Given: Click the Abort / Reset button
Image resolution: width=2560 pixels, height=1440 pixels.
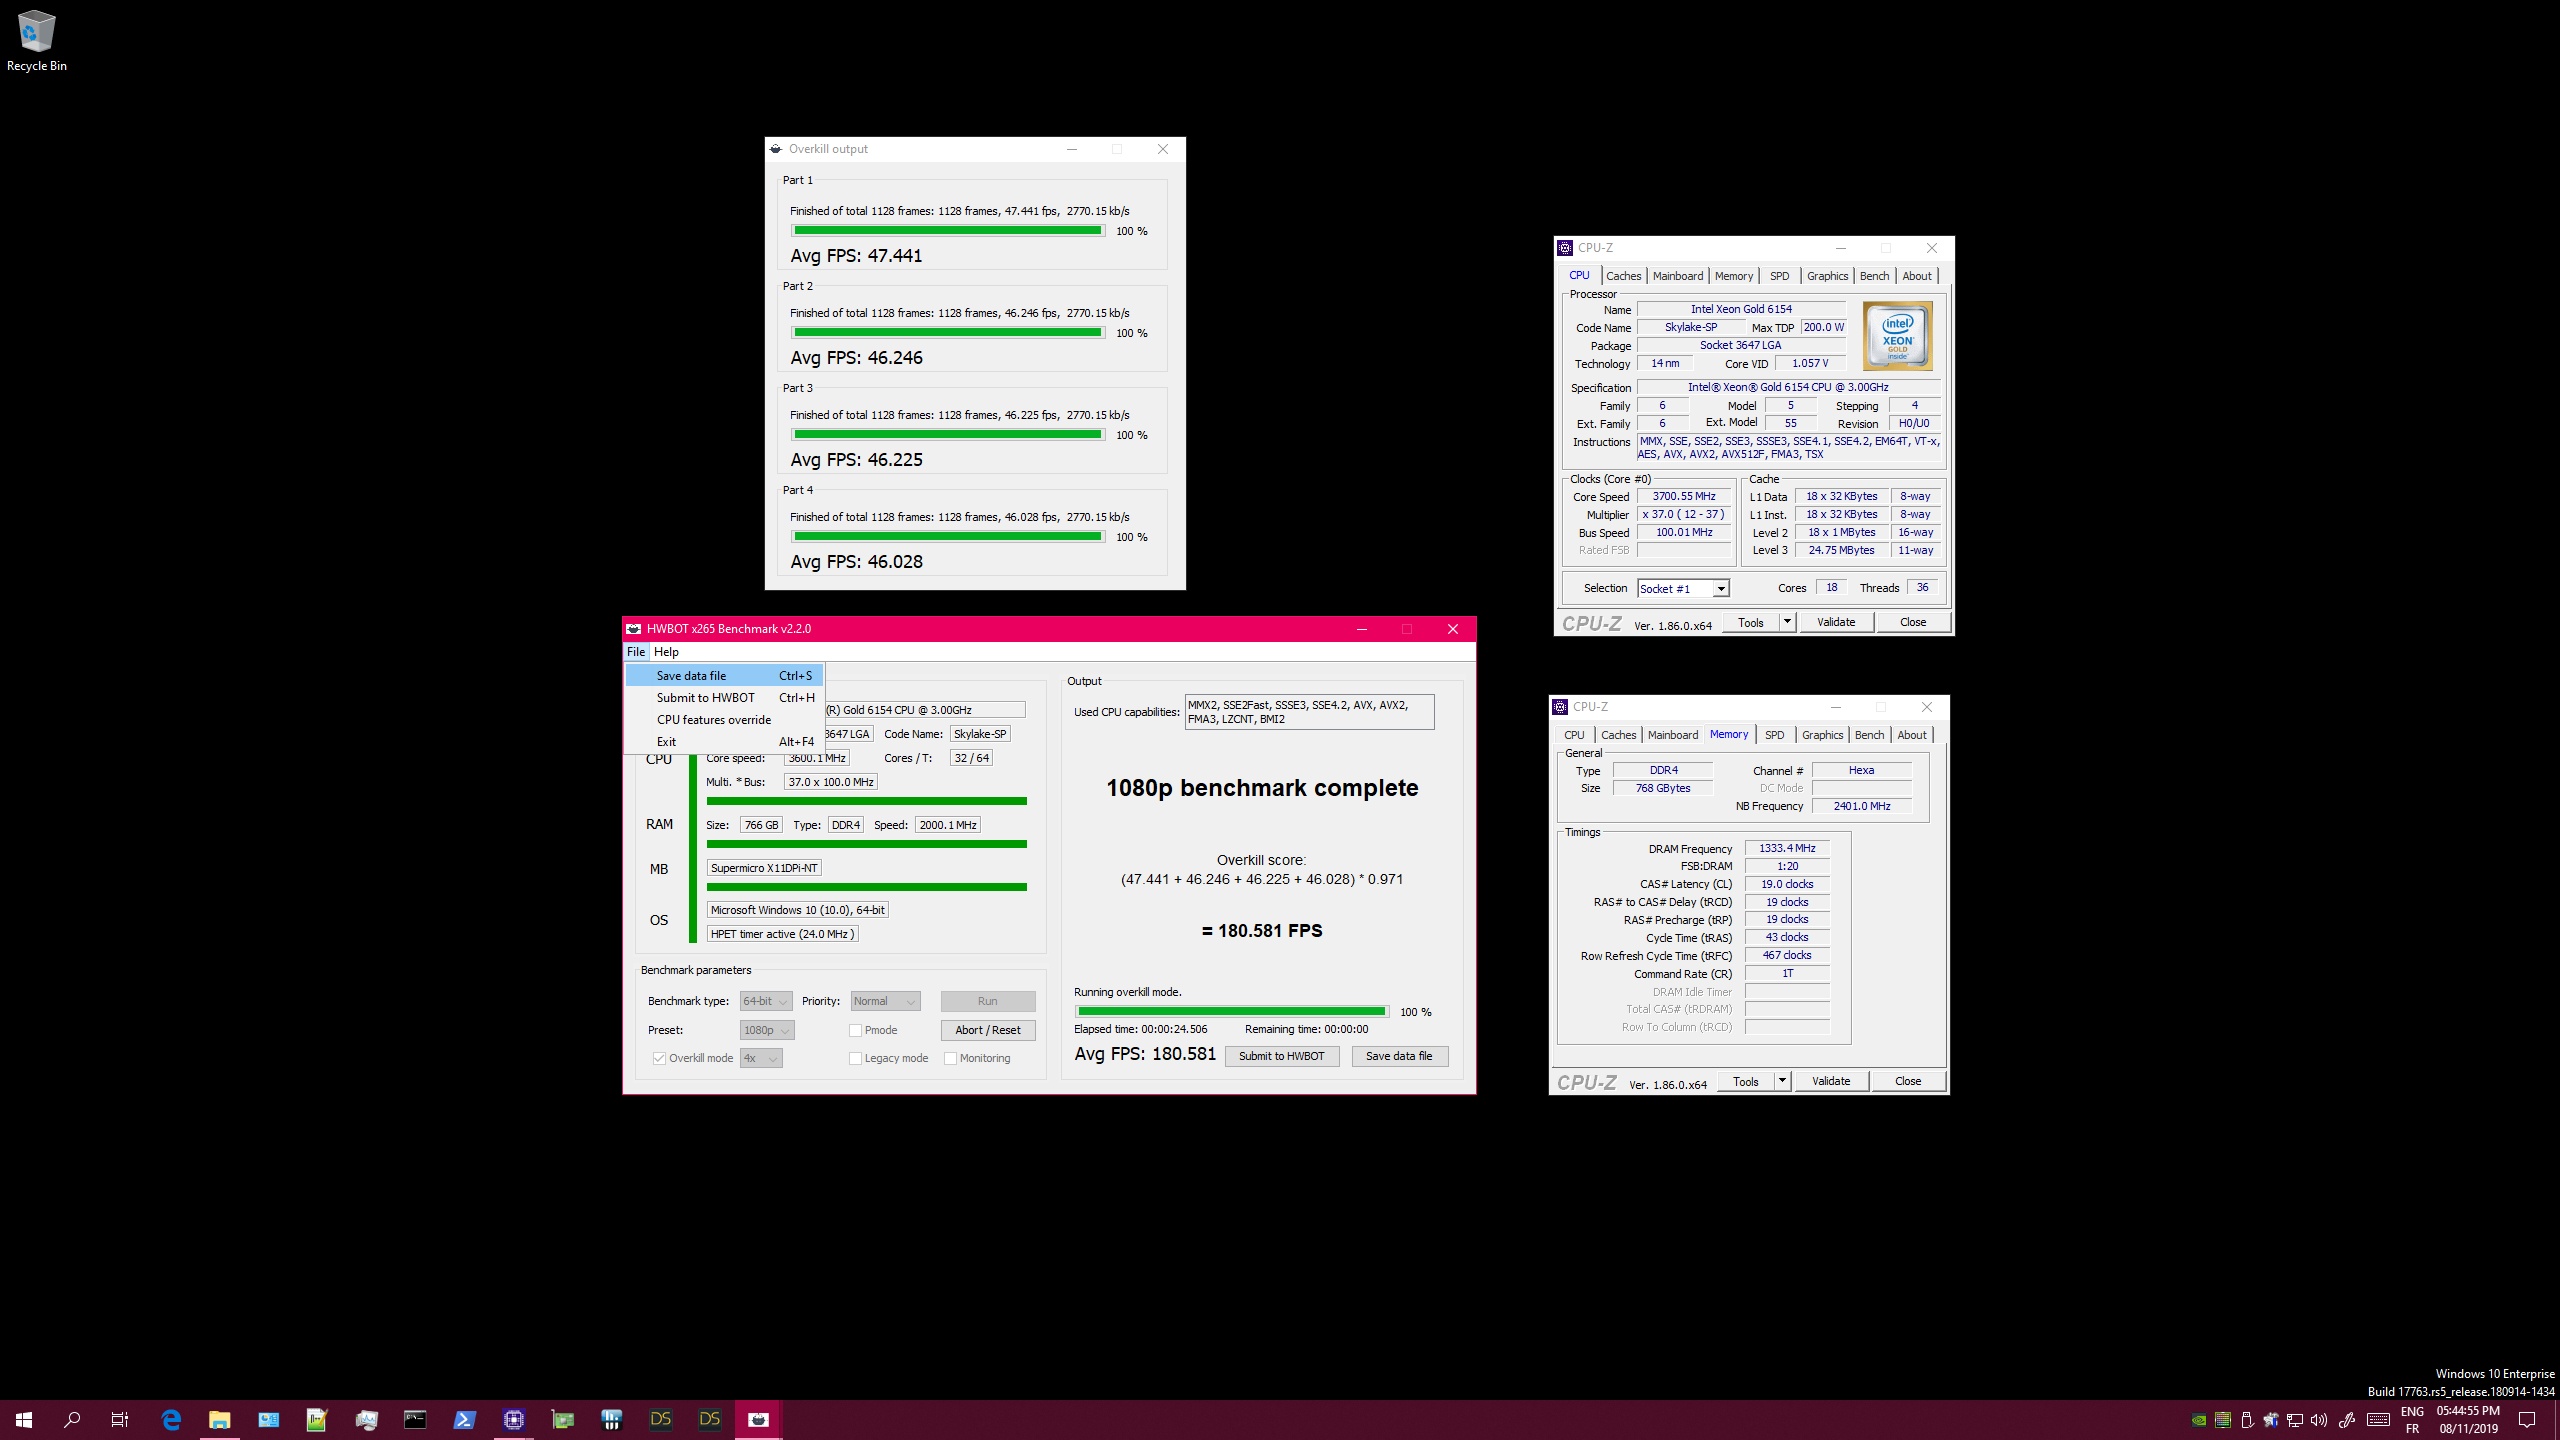Looking at the screenshot, I should coord(987,1030).
